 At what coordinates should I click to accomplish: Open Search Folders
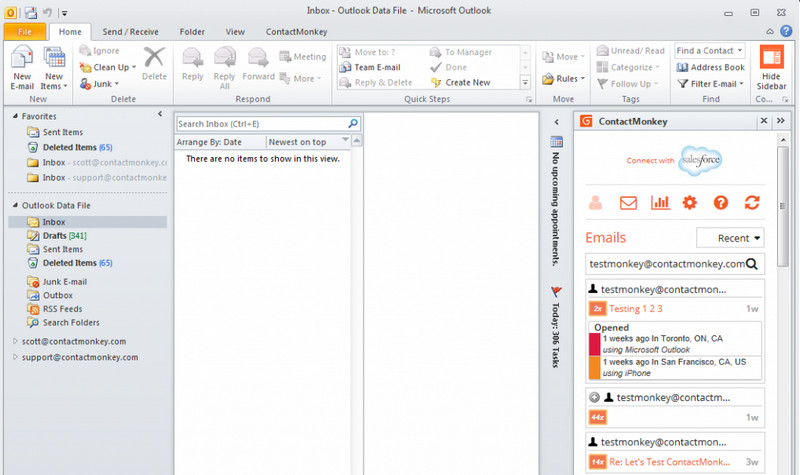[63, 322]
